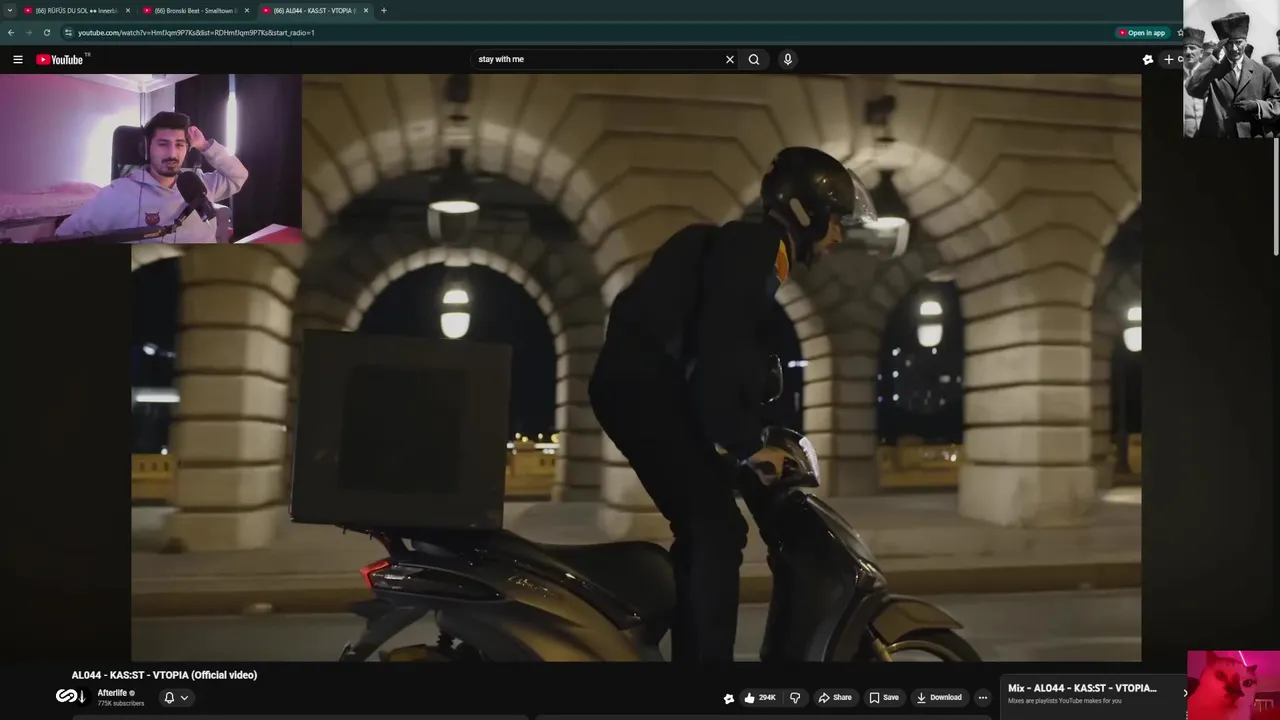Click the Mix - AL044 - KAS:ST playlist title
Screen dimensions: 1280x720
tap(1082, 688)
